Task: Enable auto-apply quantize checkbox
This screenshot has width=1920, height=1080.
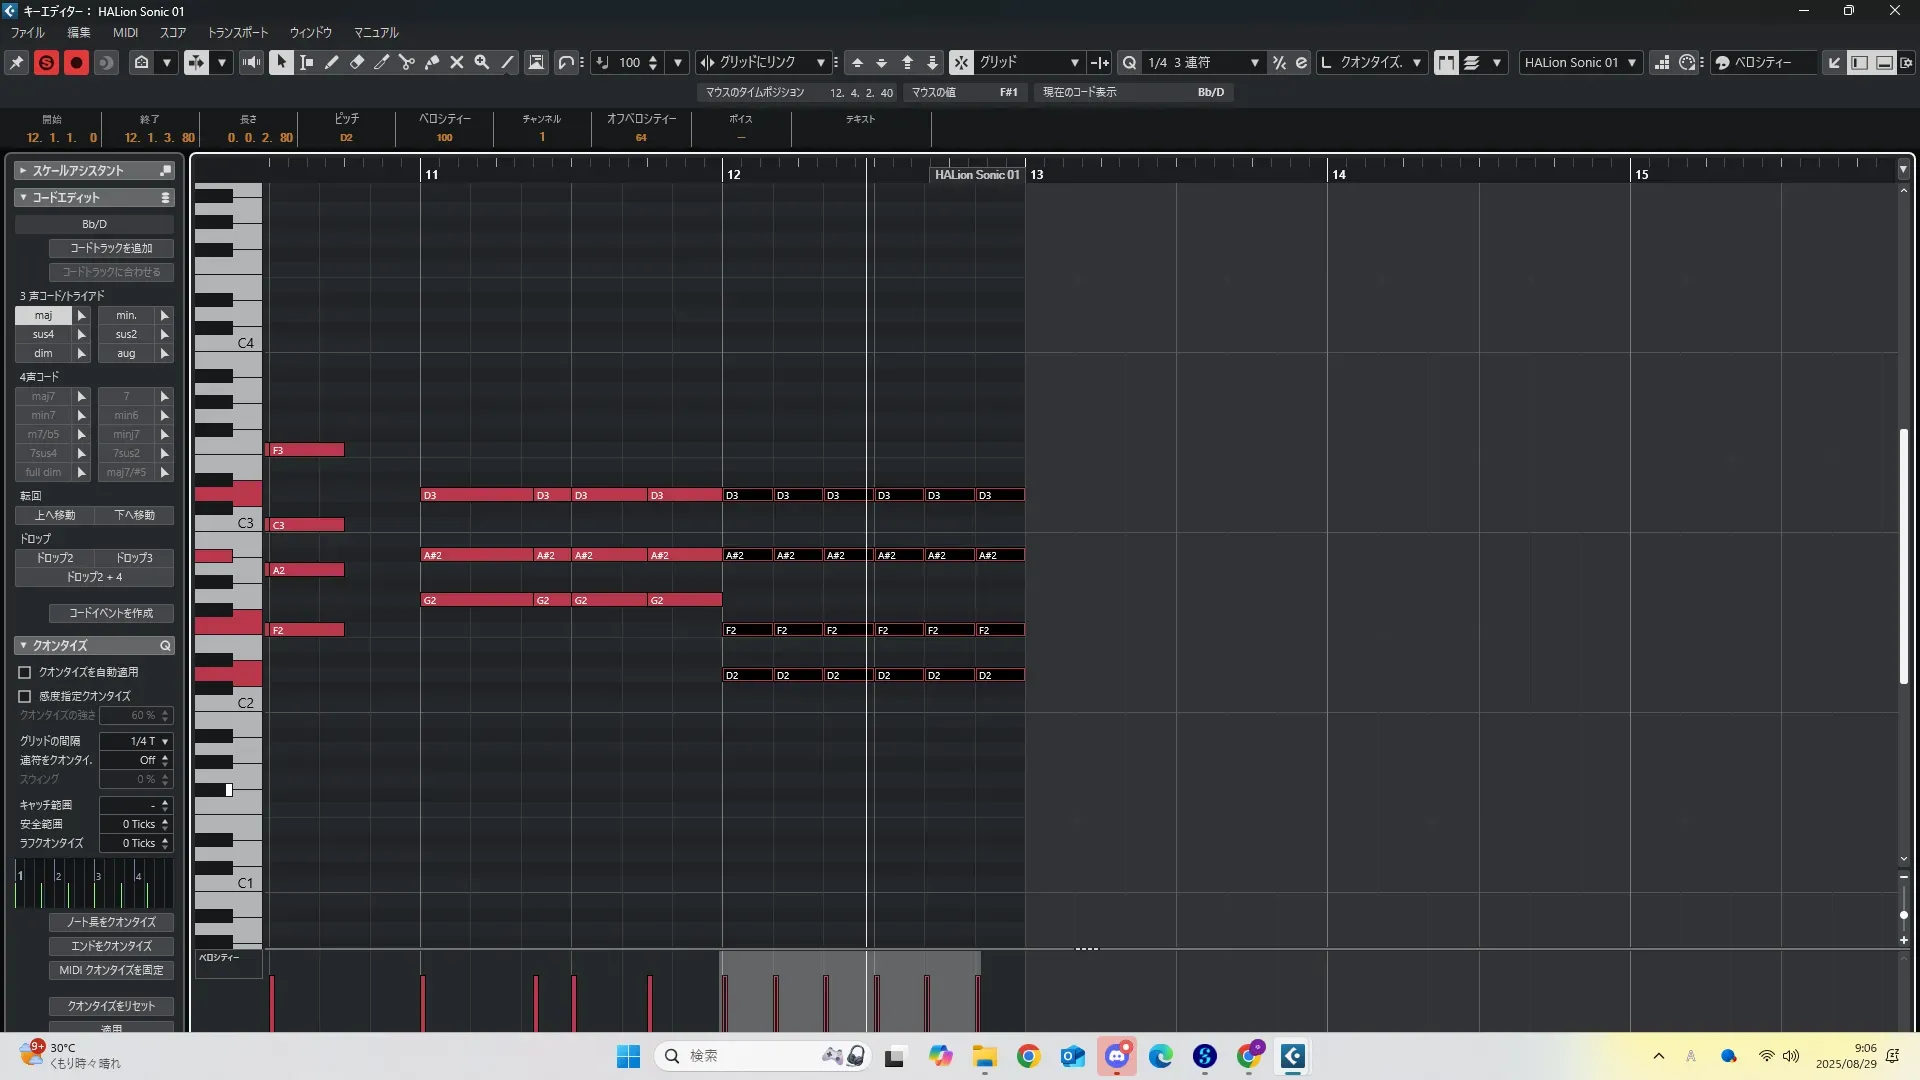Action: [x=25, y=673]
